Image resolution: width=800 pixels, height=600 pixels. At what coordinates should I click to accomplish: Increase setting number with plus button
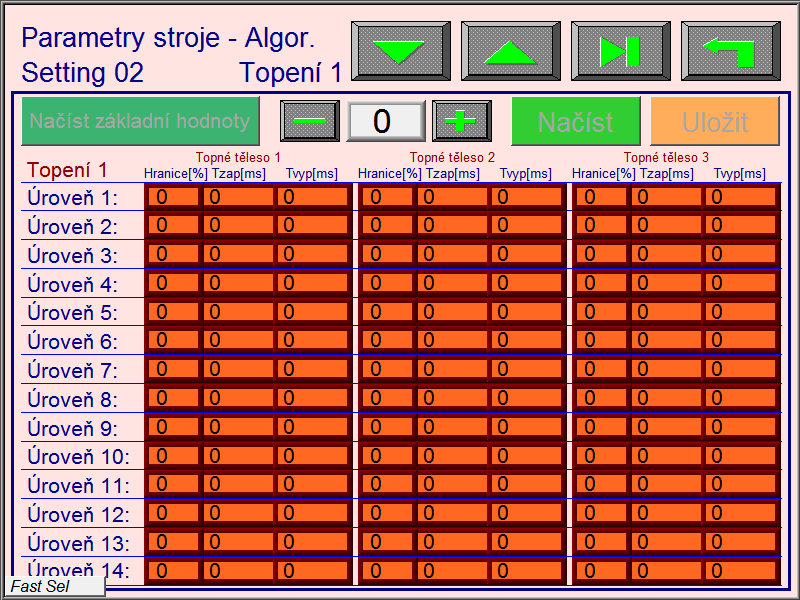461,121
